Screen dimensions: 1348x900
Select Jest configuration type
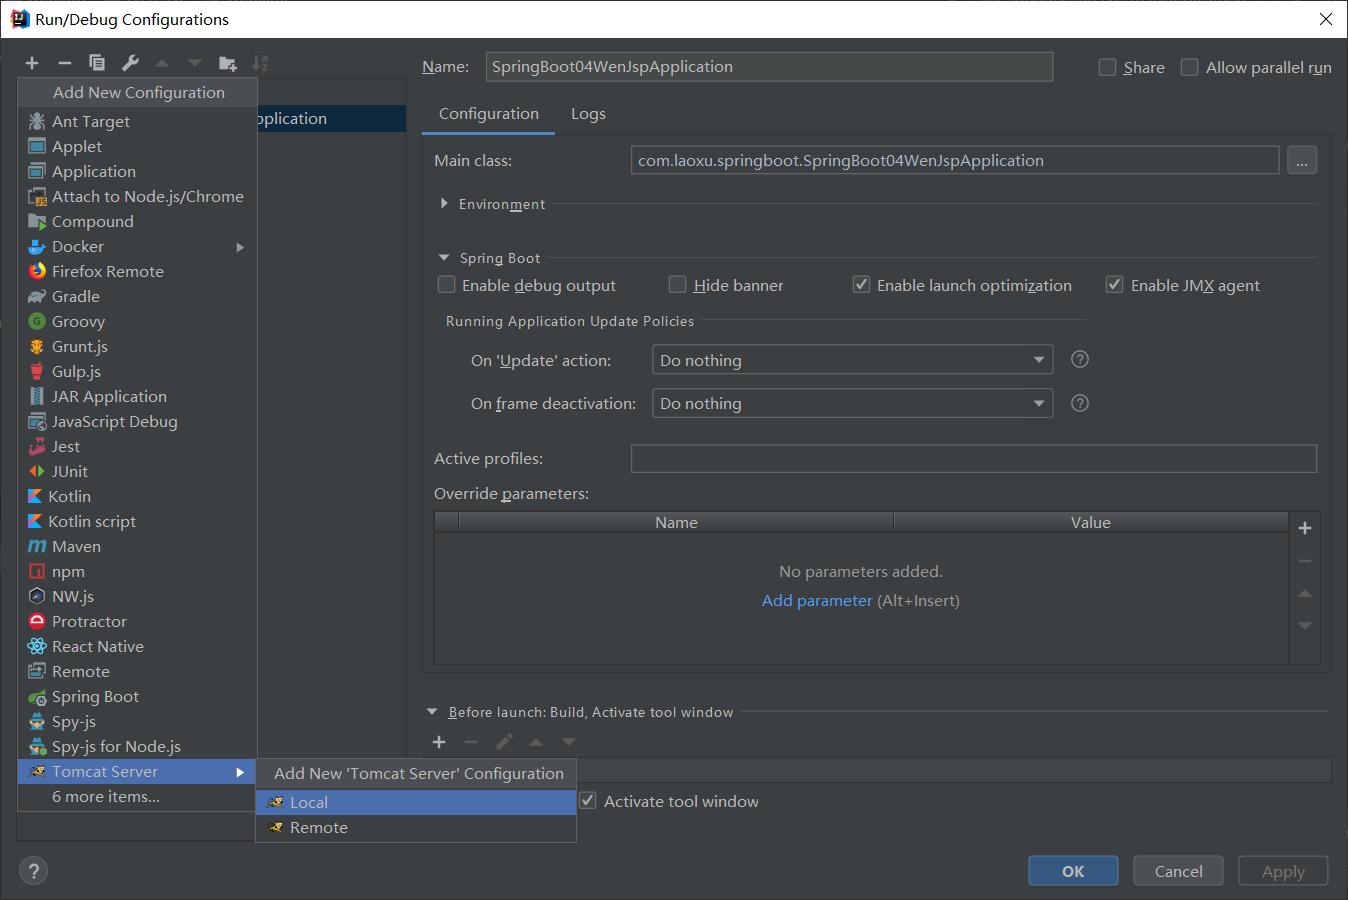pos(137,446)
